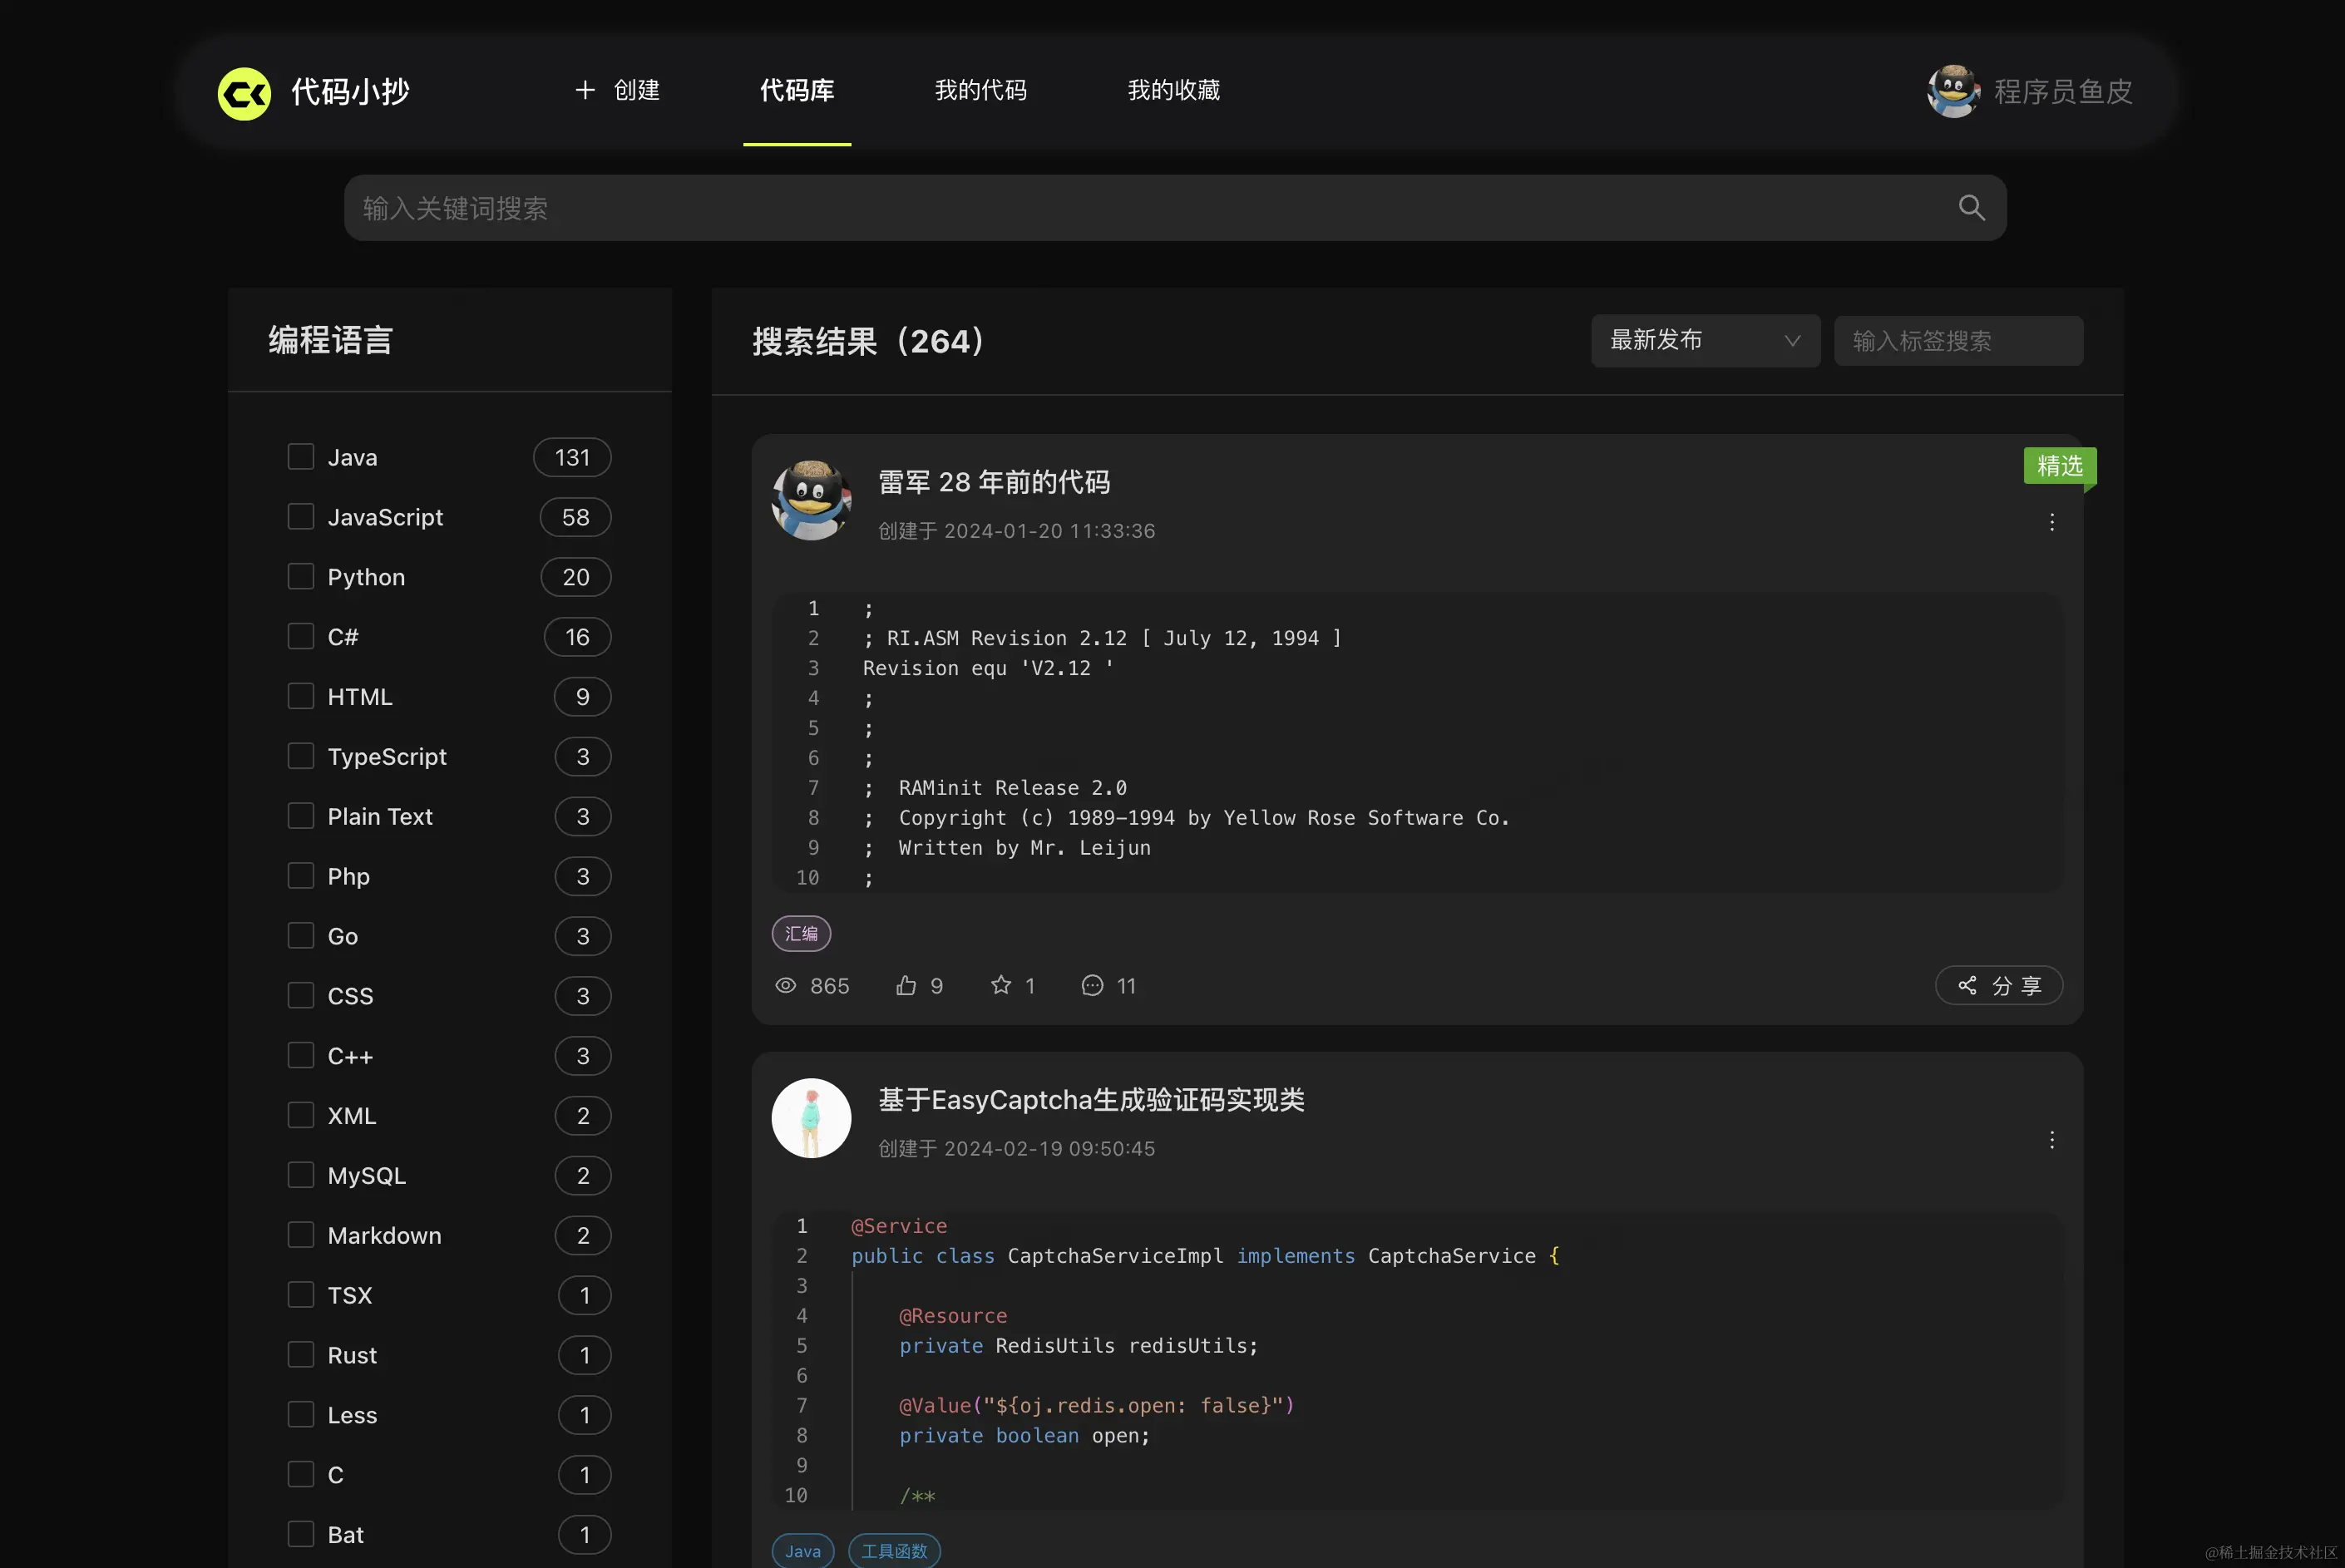Tick the TypeScript filter checkbox
Screen dimensions: 2345x1568
tap(301, 756)
